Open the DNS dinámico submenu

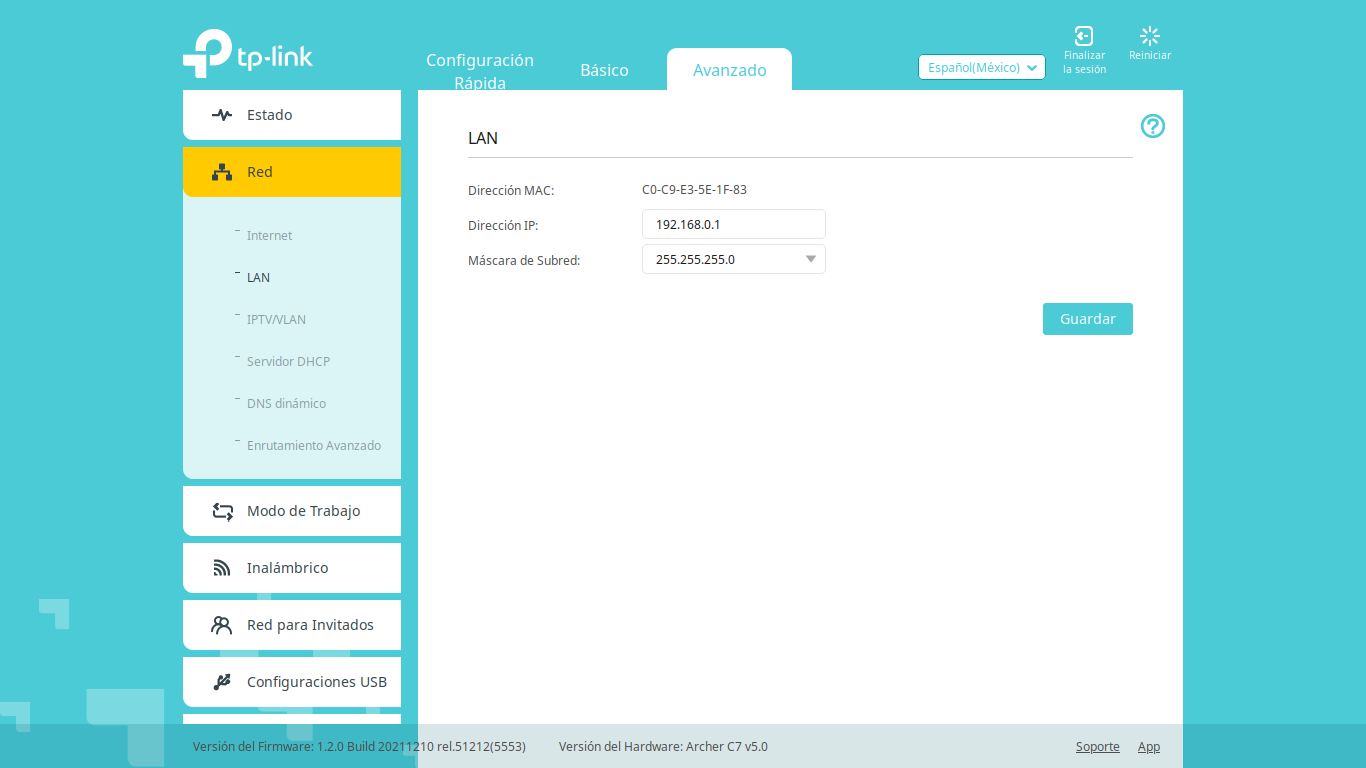coord(286,404)
